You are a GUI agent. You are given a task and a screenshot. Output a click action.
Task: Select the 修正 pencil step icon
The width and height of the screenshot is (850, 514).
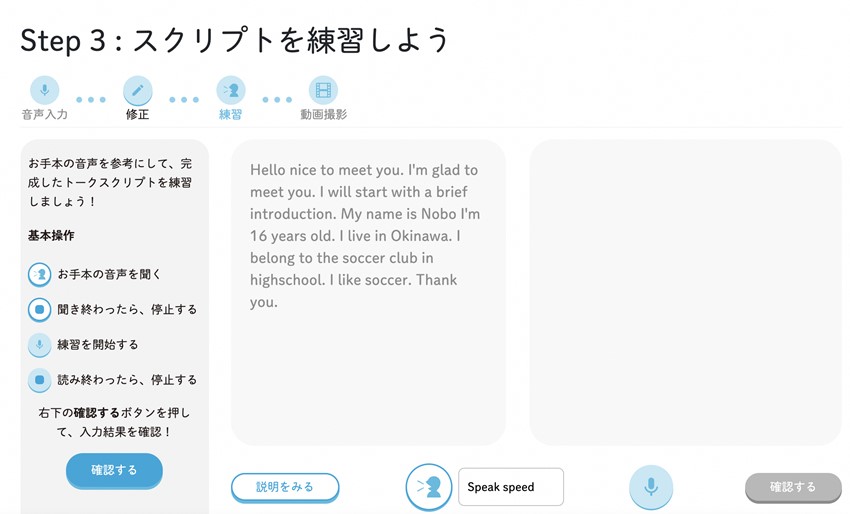(x=138, y=90)
